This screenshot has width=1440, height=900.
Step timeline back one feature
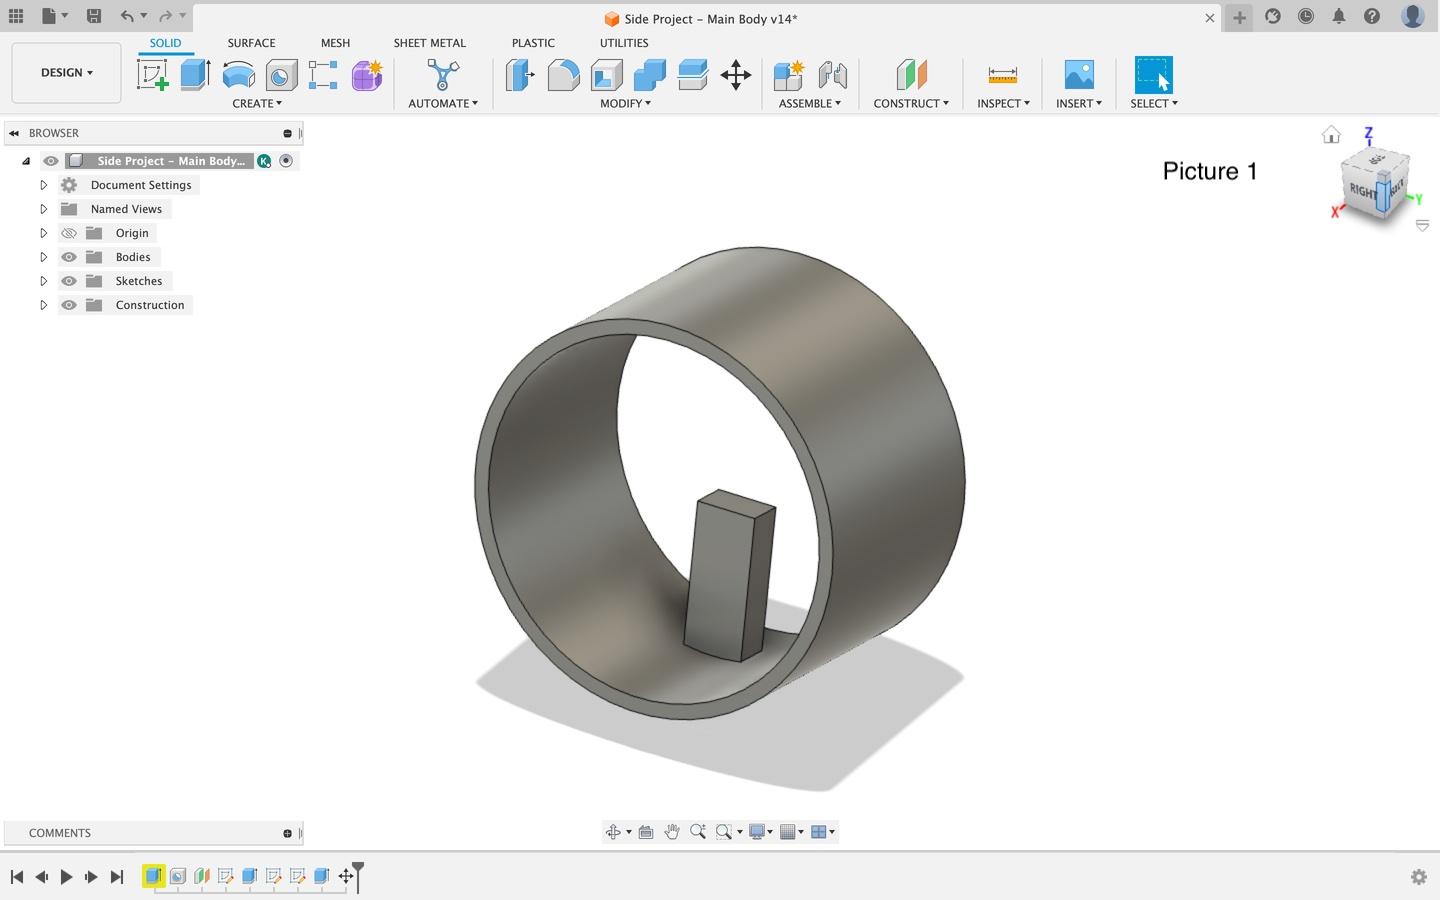[41, 877]
